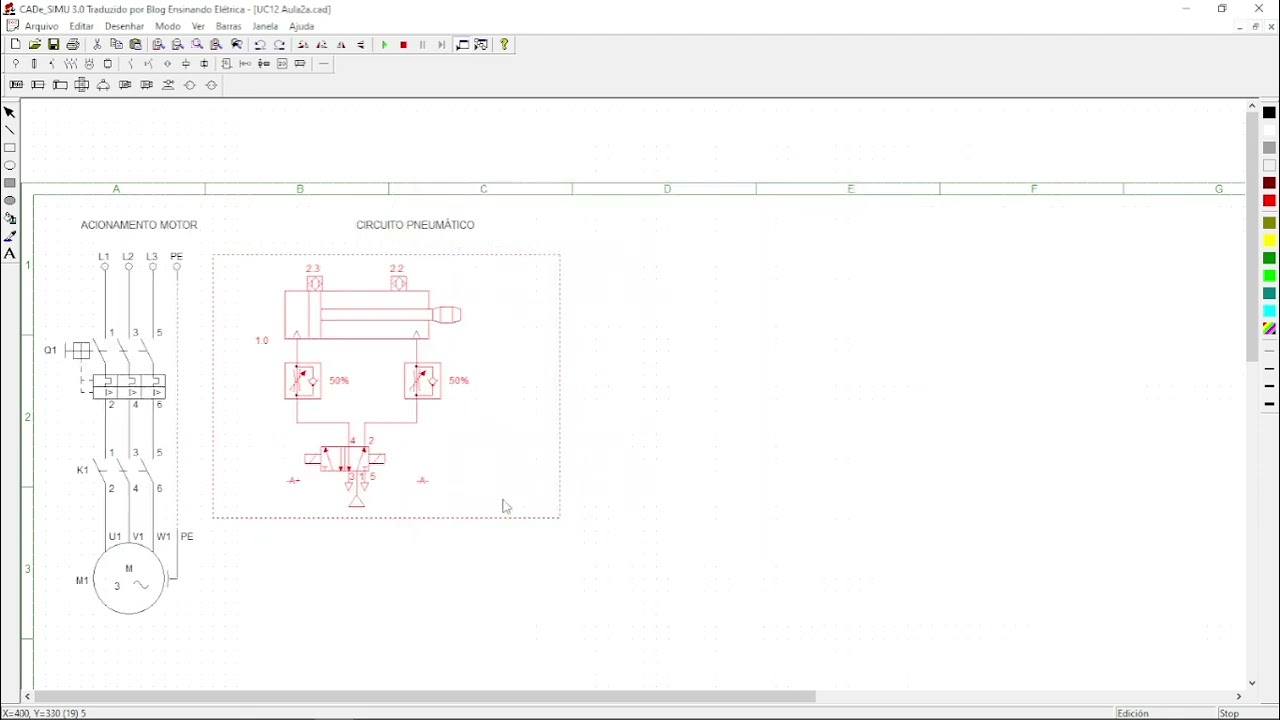Click the motor M1 symbol
The image size is (1280, 720).
(x=129, y=578)
